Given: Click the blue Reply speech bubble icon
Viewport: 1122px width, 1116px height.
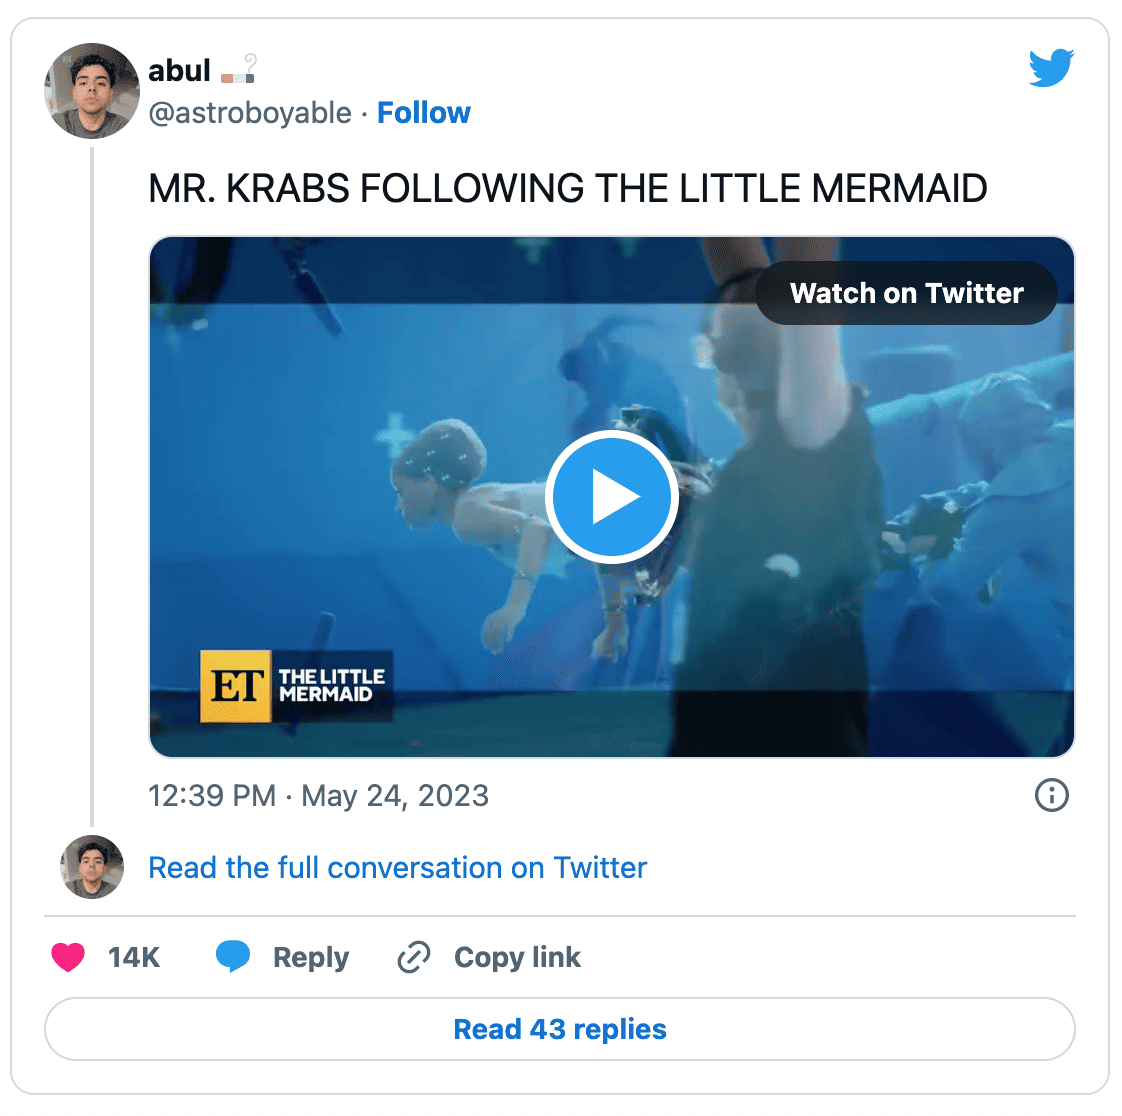Looking at the screenshot, I should pyautogui.click(x=234, y=956).
